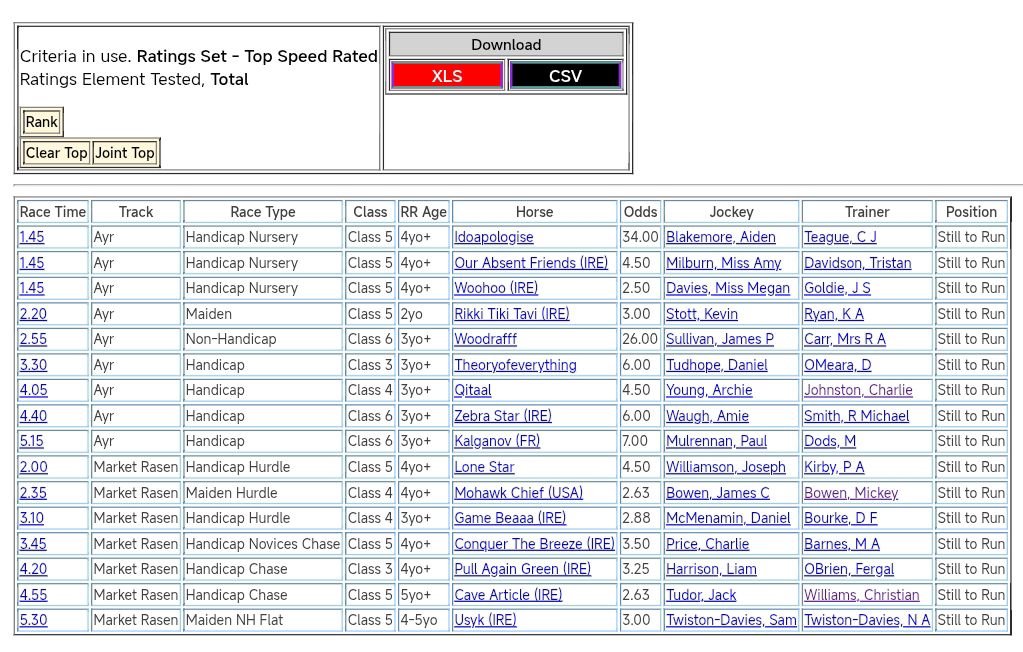
Task: Open the horse Idoapologise link
Action: (493, 237)
